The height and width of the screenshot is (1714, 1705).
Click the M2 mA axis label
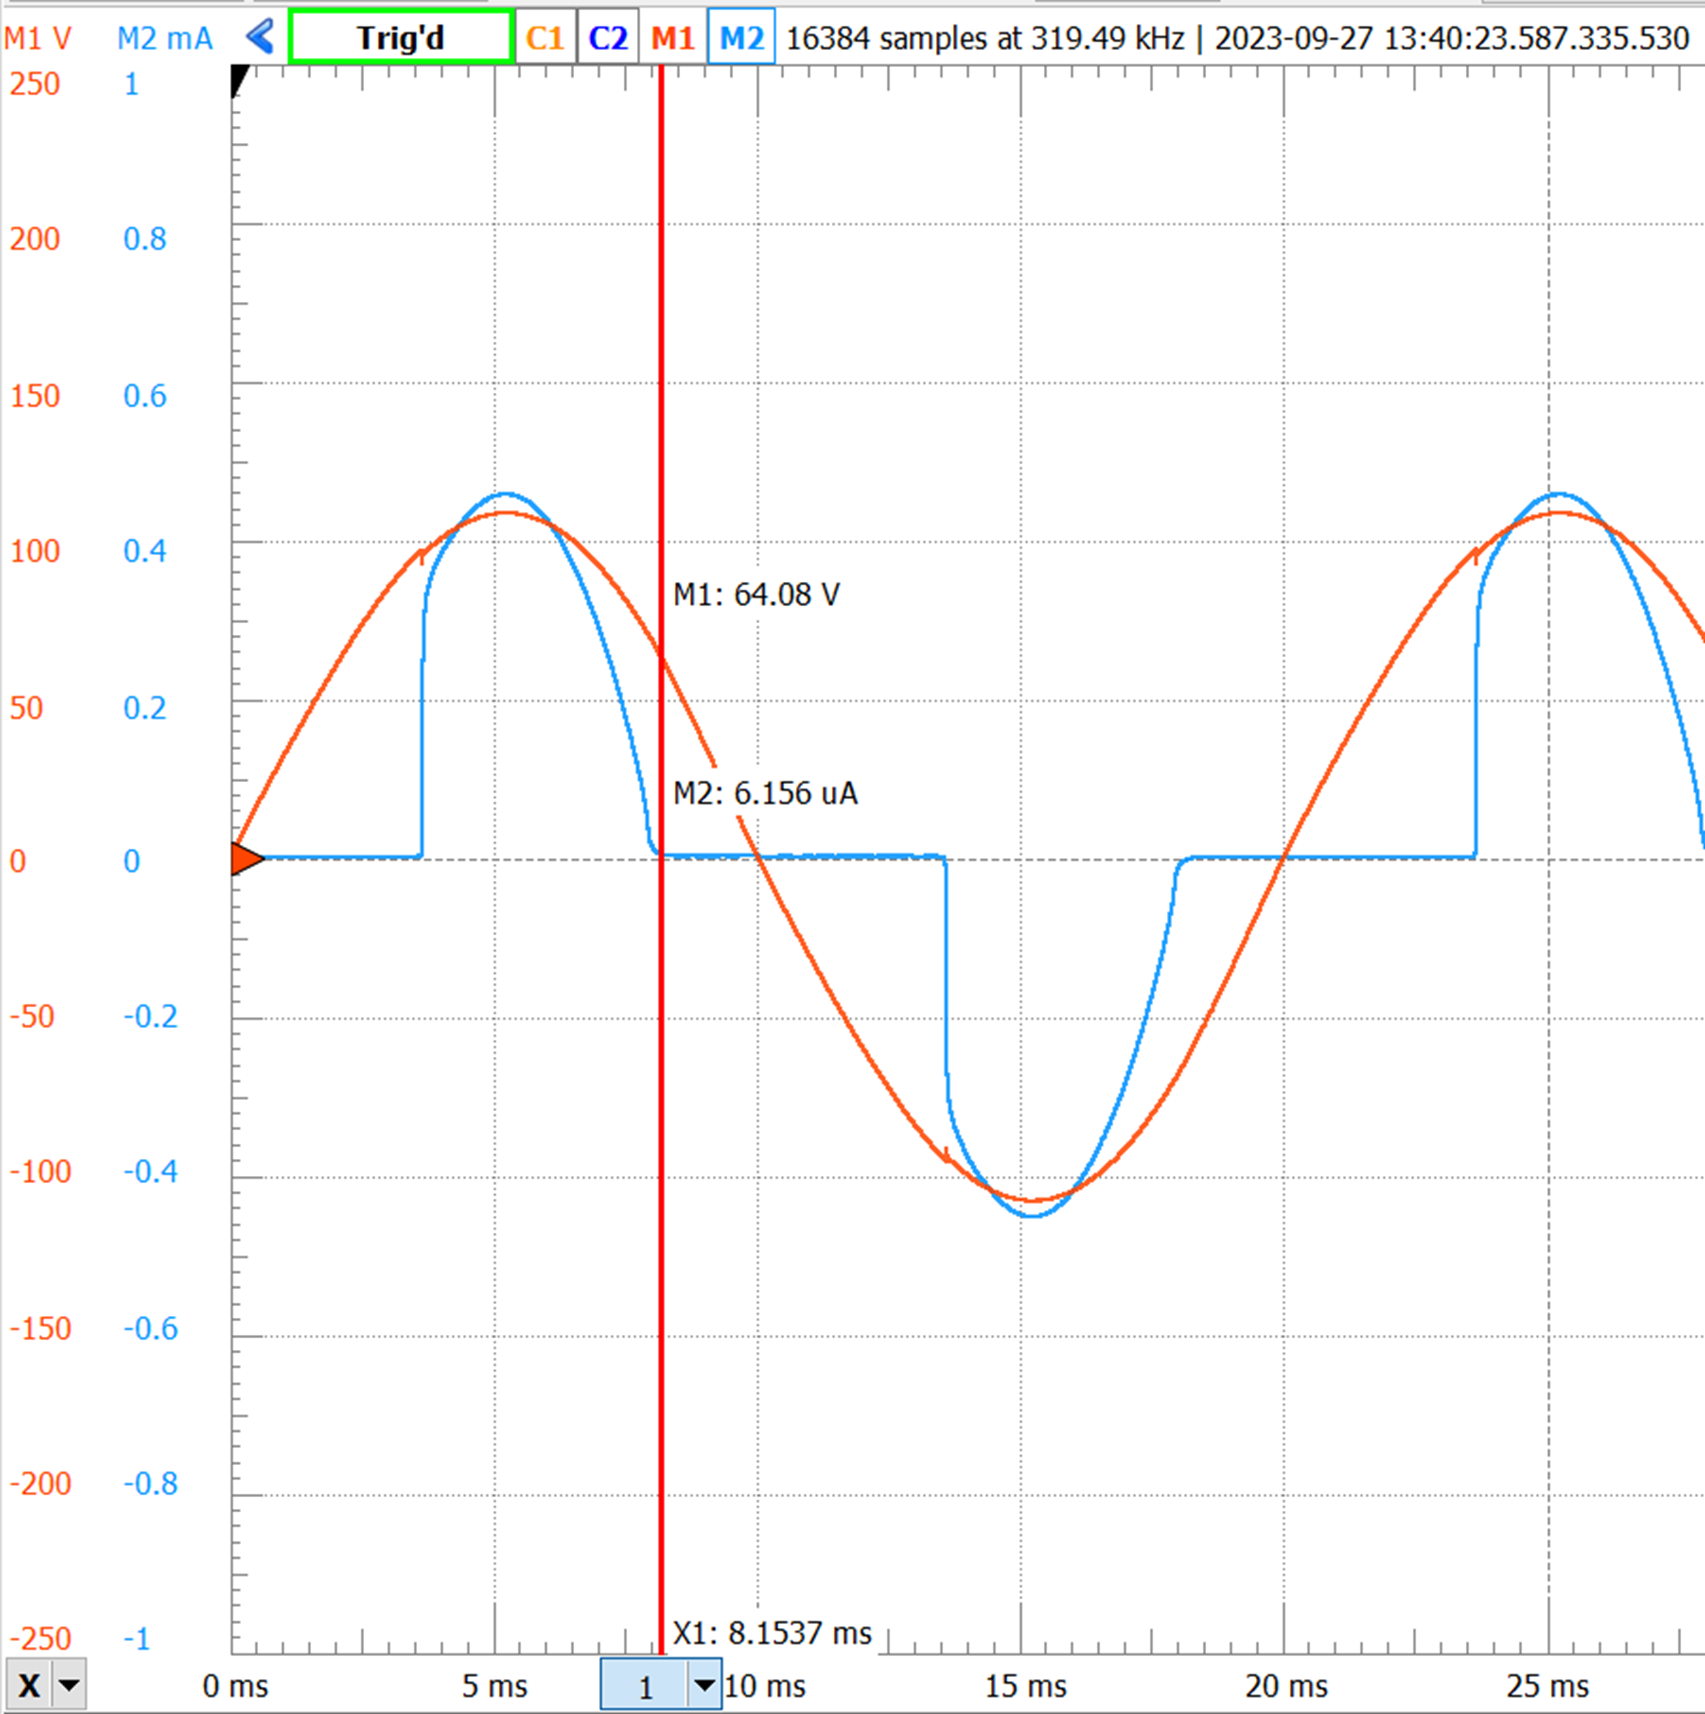coord(164,38)
